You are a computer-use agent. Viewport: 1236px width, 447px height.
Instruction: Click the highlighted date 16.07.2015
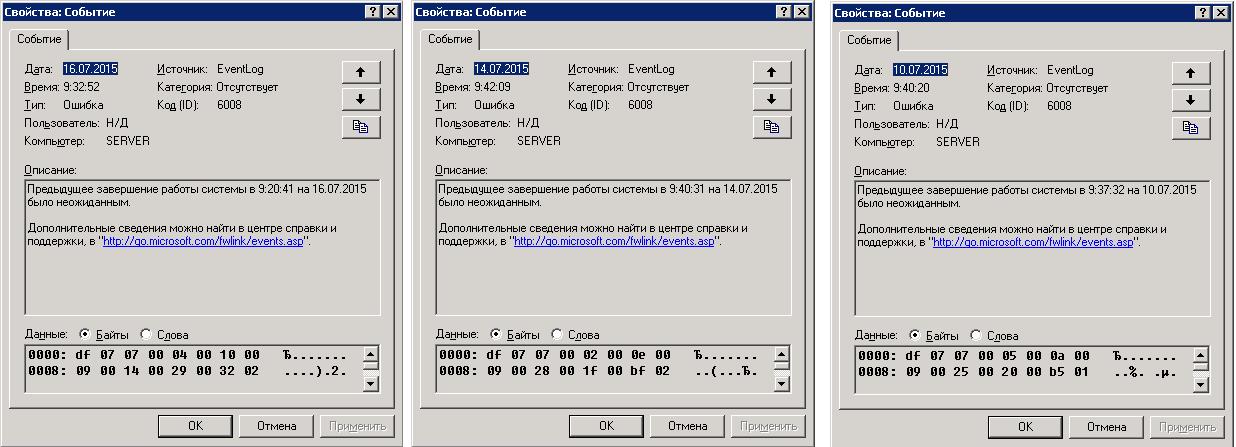[x=90, y=69]
